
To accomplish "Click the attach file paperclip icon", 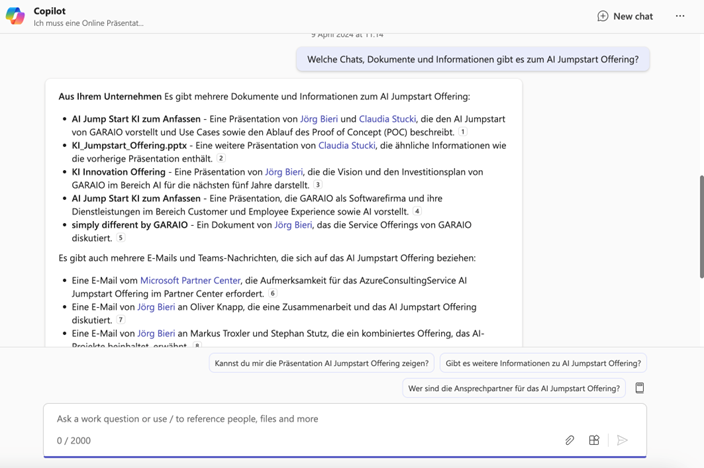I will coord(569,440).
